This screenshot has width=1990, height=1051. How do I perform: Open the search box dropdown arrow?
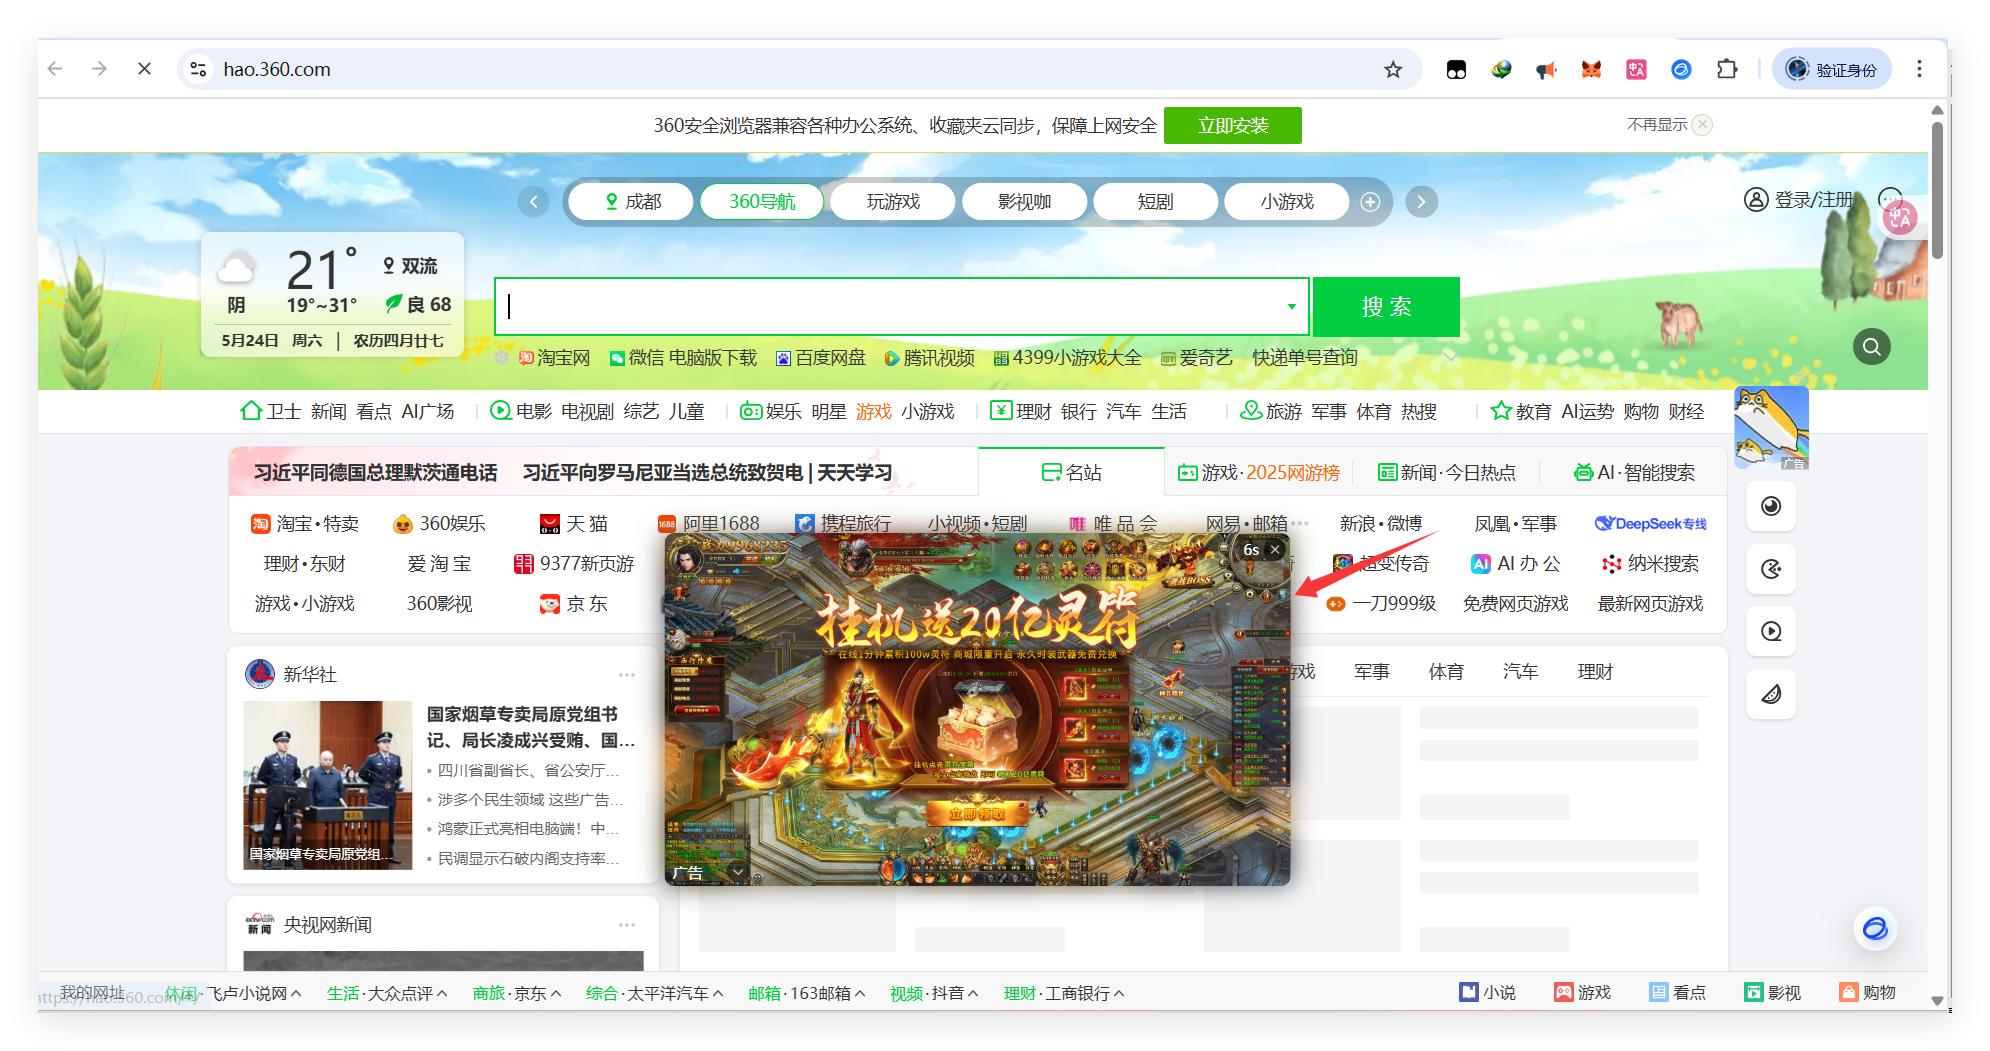pyautogui.click(x=1291, y=306)
